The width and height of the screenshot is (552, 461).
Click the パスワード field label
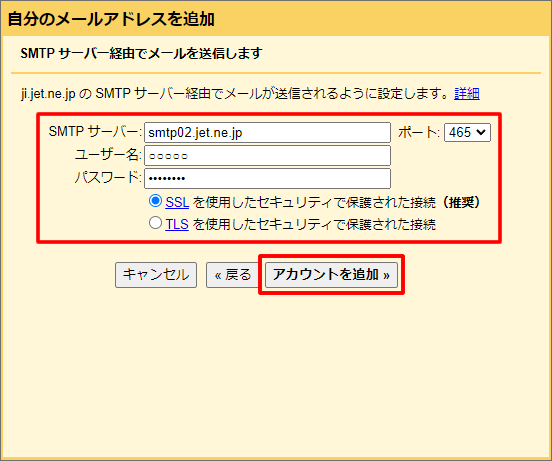pyautogui.click(x=108, y=177)
